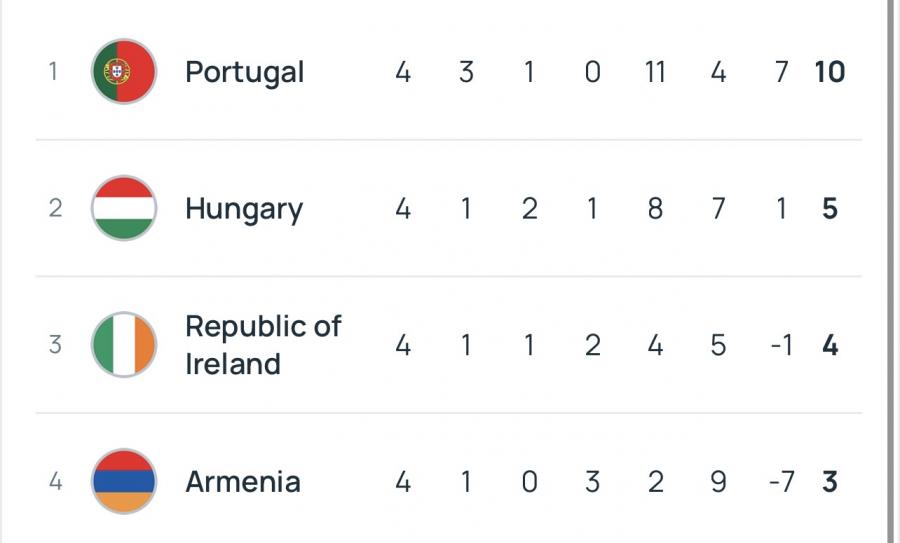Viewport: 900px width, 543px height.
Task: Click rank number 2 beside Hungary's flag
Action: coord(54,208)
